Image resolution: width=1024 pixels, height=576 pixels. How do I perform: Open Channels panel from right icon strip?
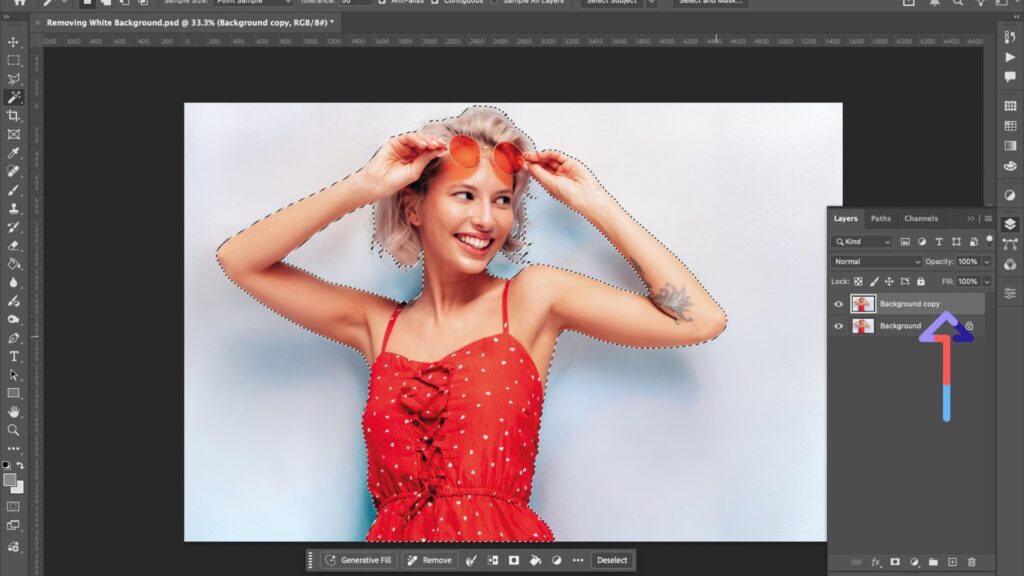point(1010,264)
